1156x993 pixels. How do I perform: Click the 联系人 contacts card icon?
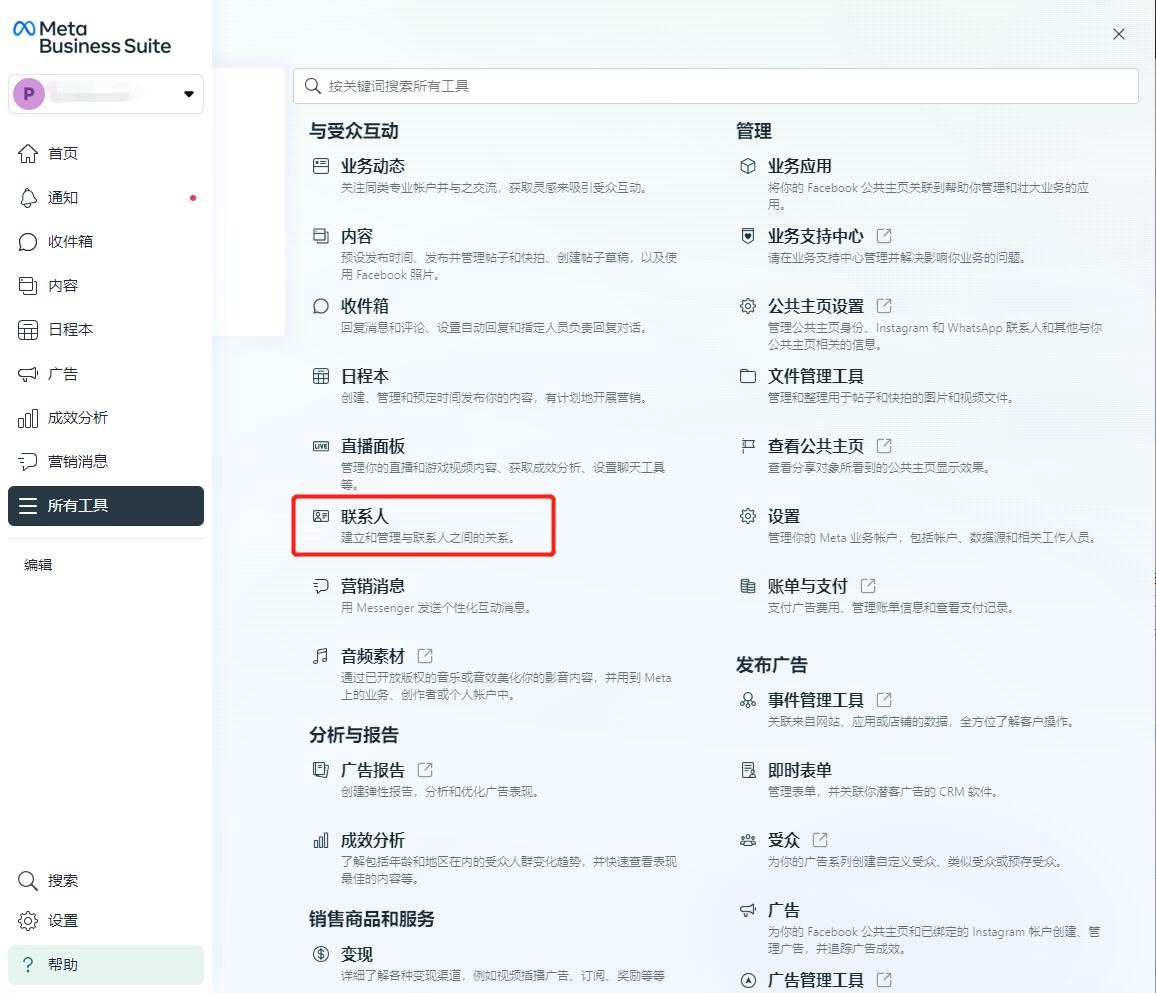coord(321,516)
